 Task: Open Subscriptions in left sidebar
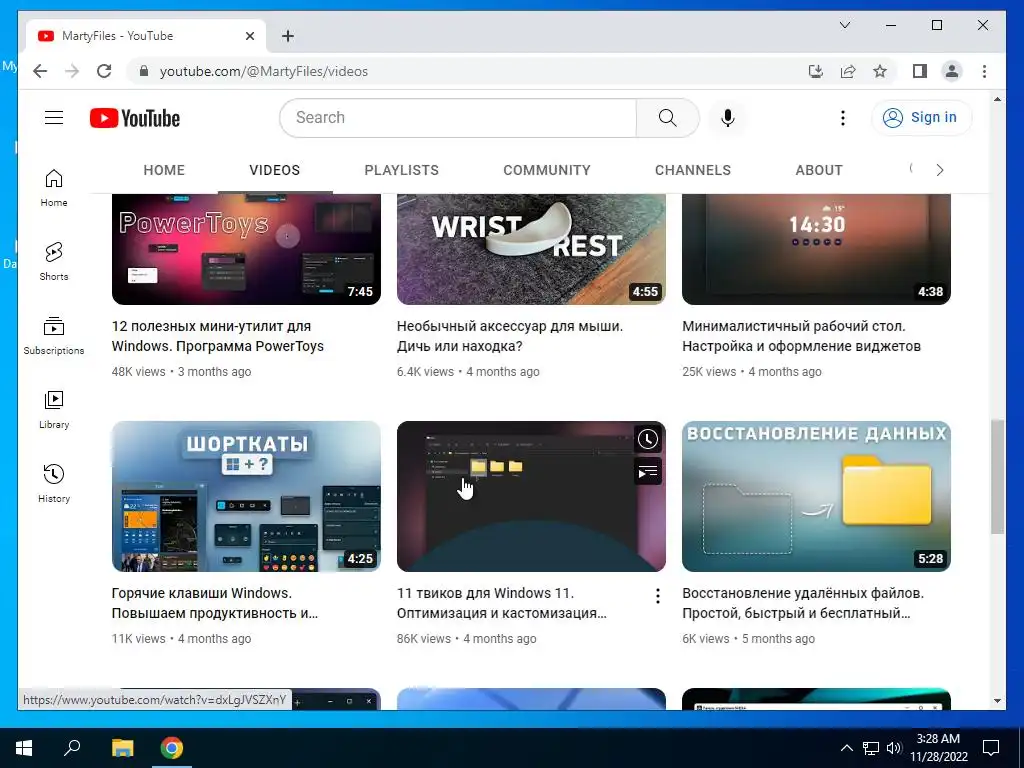pos(54,336)
